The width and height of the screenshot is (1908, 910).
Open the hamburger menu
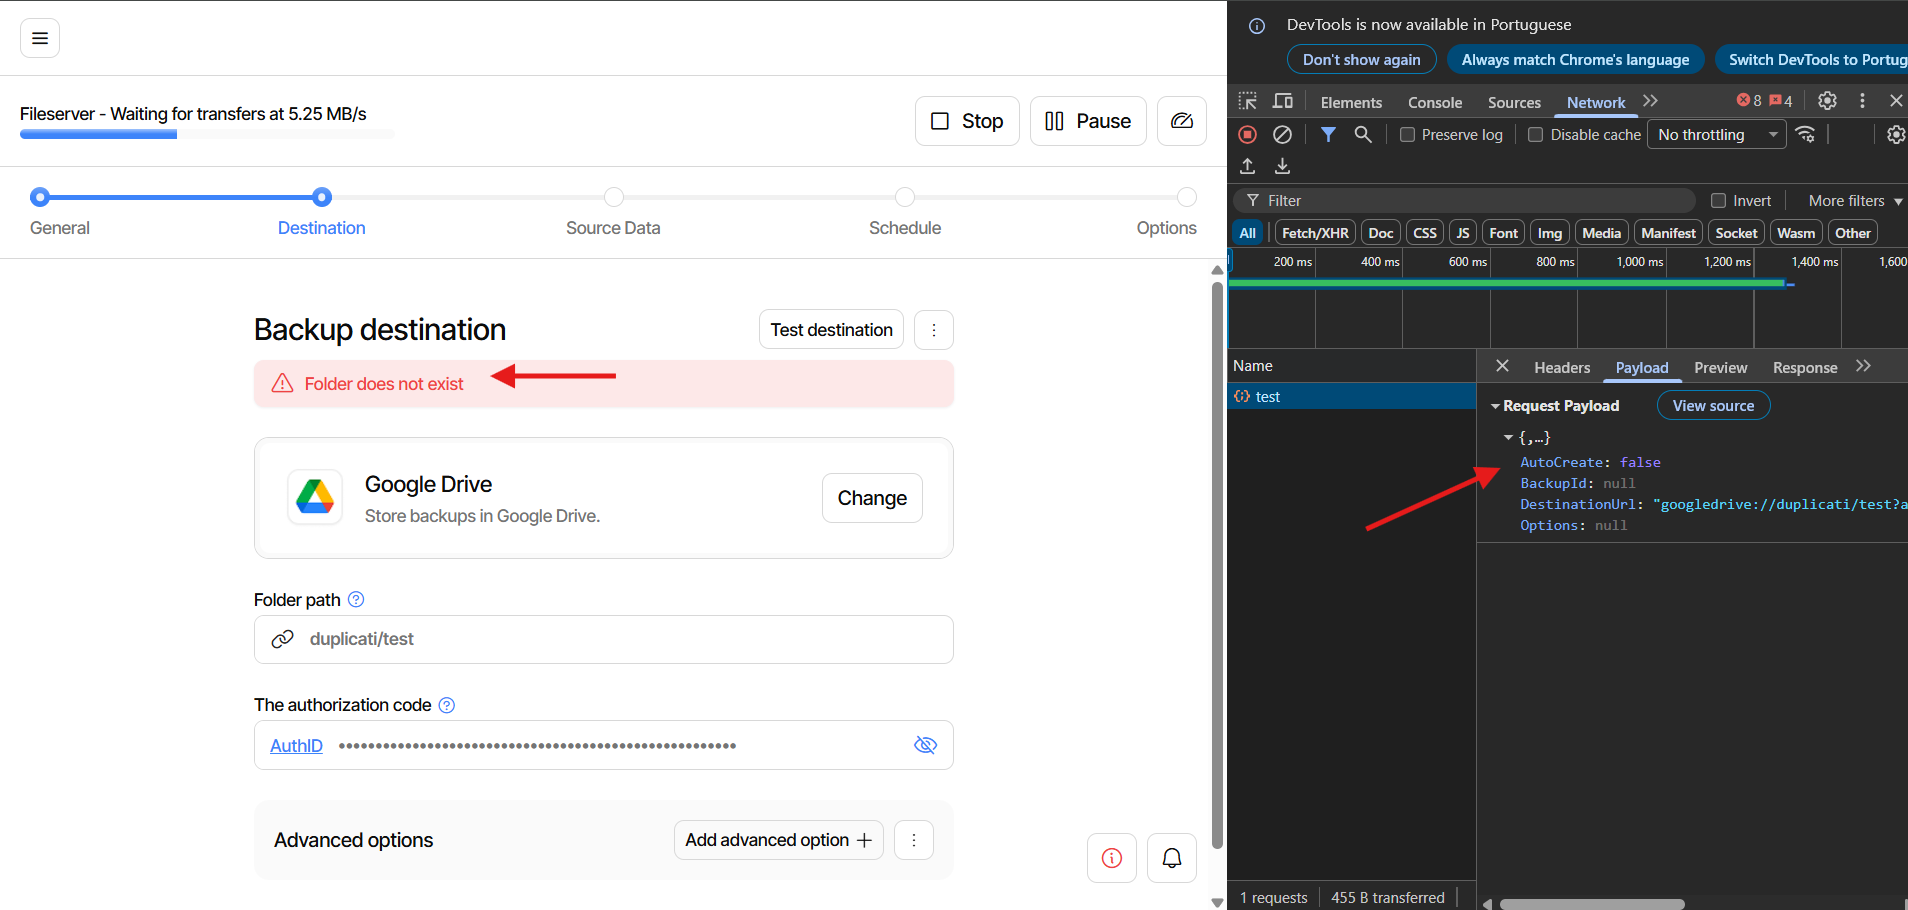[x=40, y=38]
